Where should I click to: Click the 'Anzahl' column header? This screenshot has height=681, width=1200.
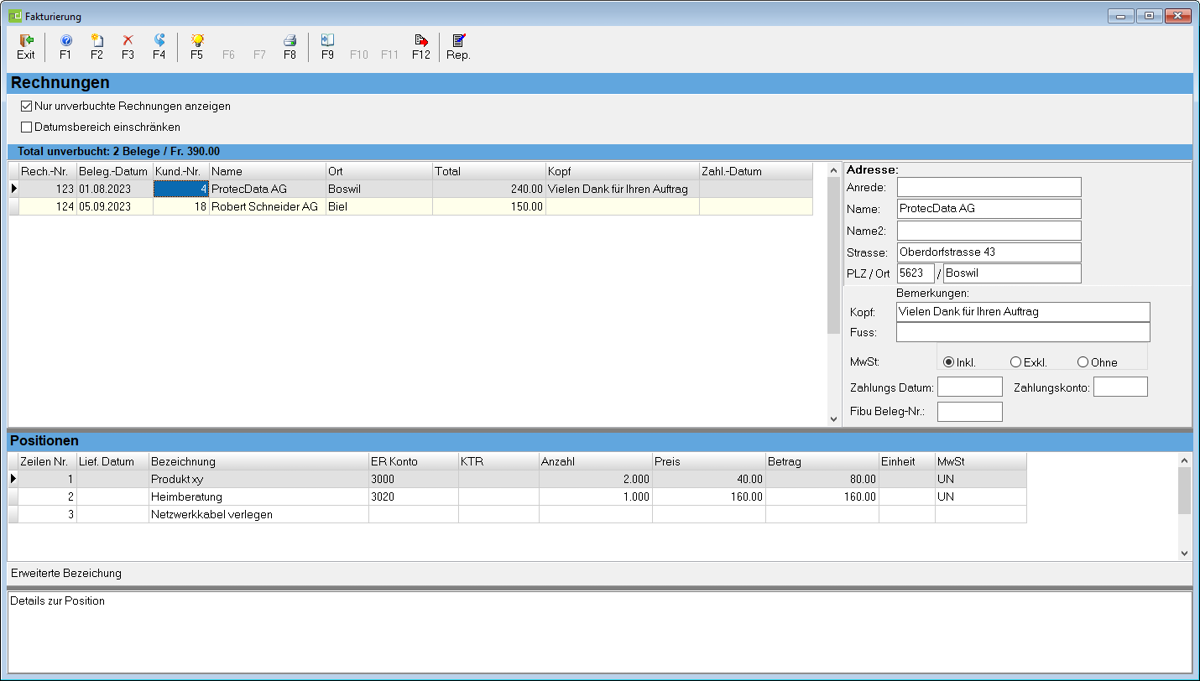click(595, 461)
